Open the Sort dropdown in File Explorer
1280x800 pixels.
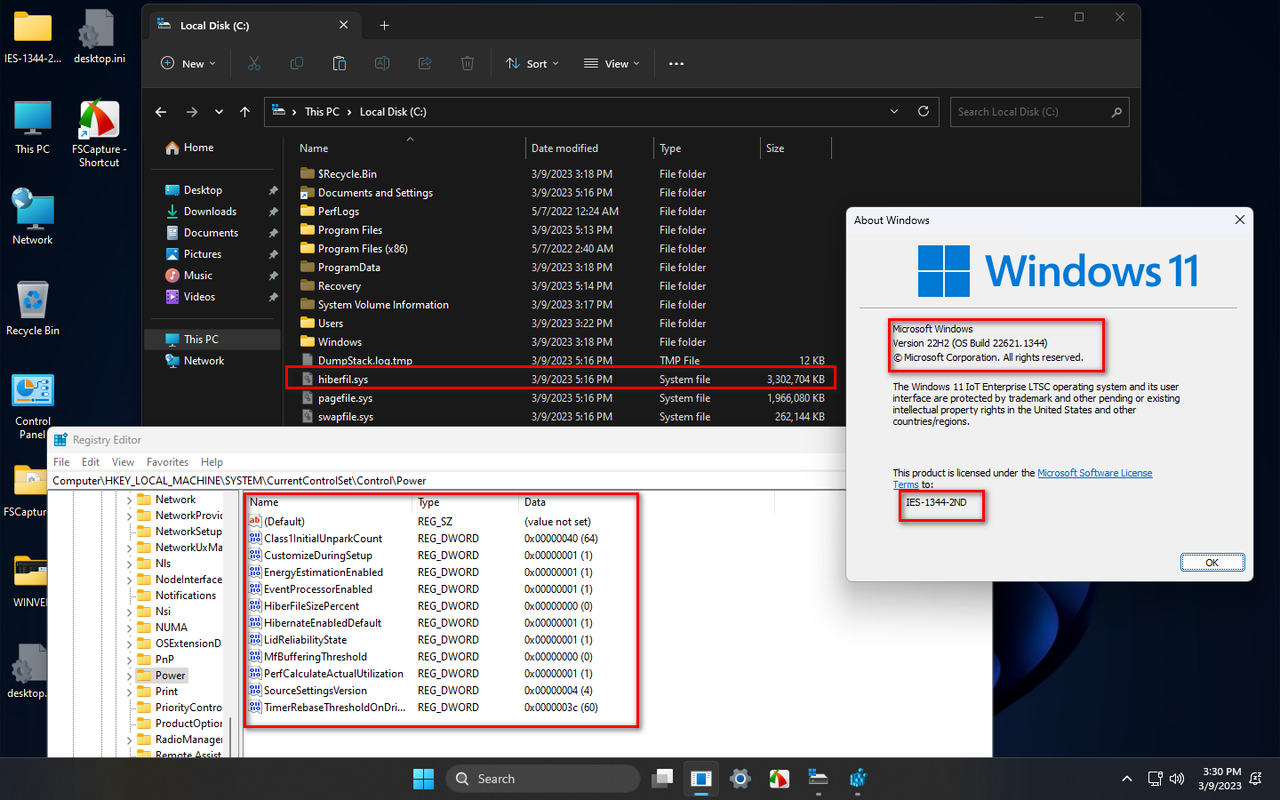(532, 63)
